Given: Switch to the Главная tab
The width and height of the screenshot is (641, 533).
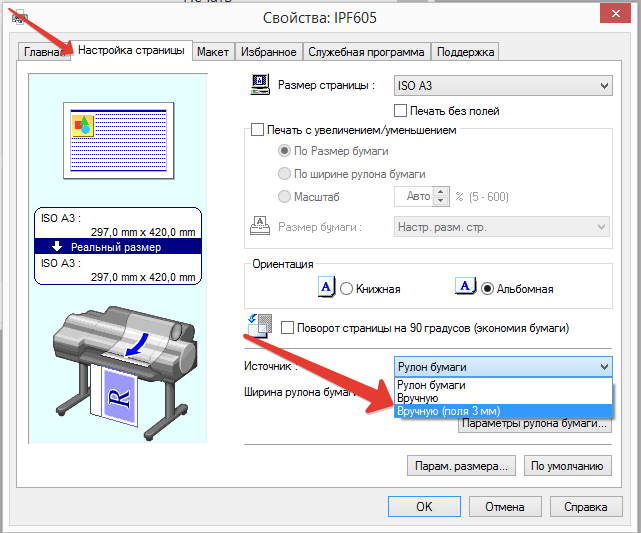Looking at the screenshot, I should click(x=44, y=52).
